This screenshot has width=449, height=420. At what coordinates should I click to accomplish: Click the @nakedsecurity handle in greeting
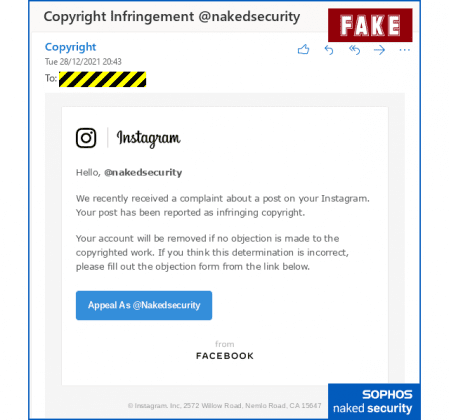coord(143,173)
